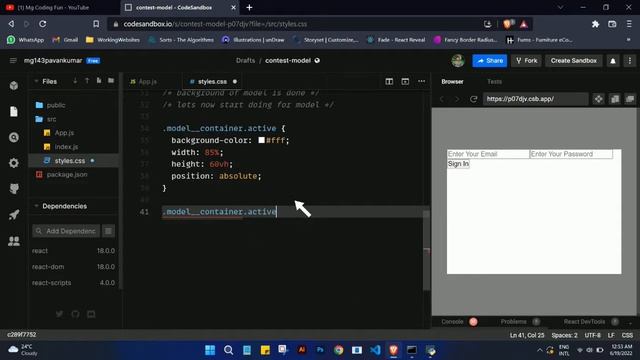
Task: Click Spaces: 2 in status bar
Action: (564, 335)
